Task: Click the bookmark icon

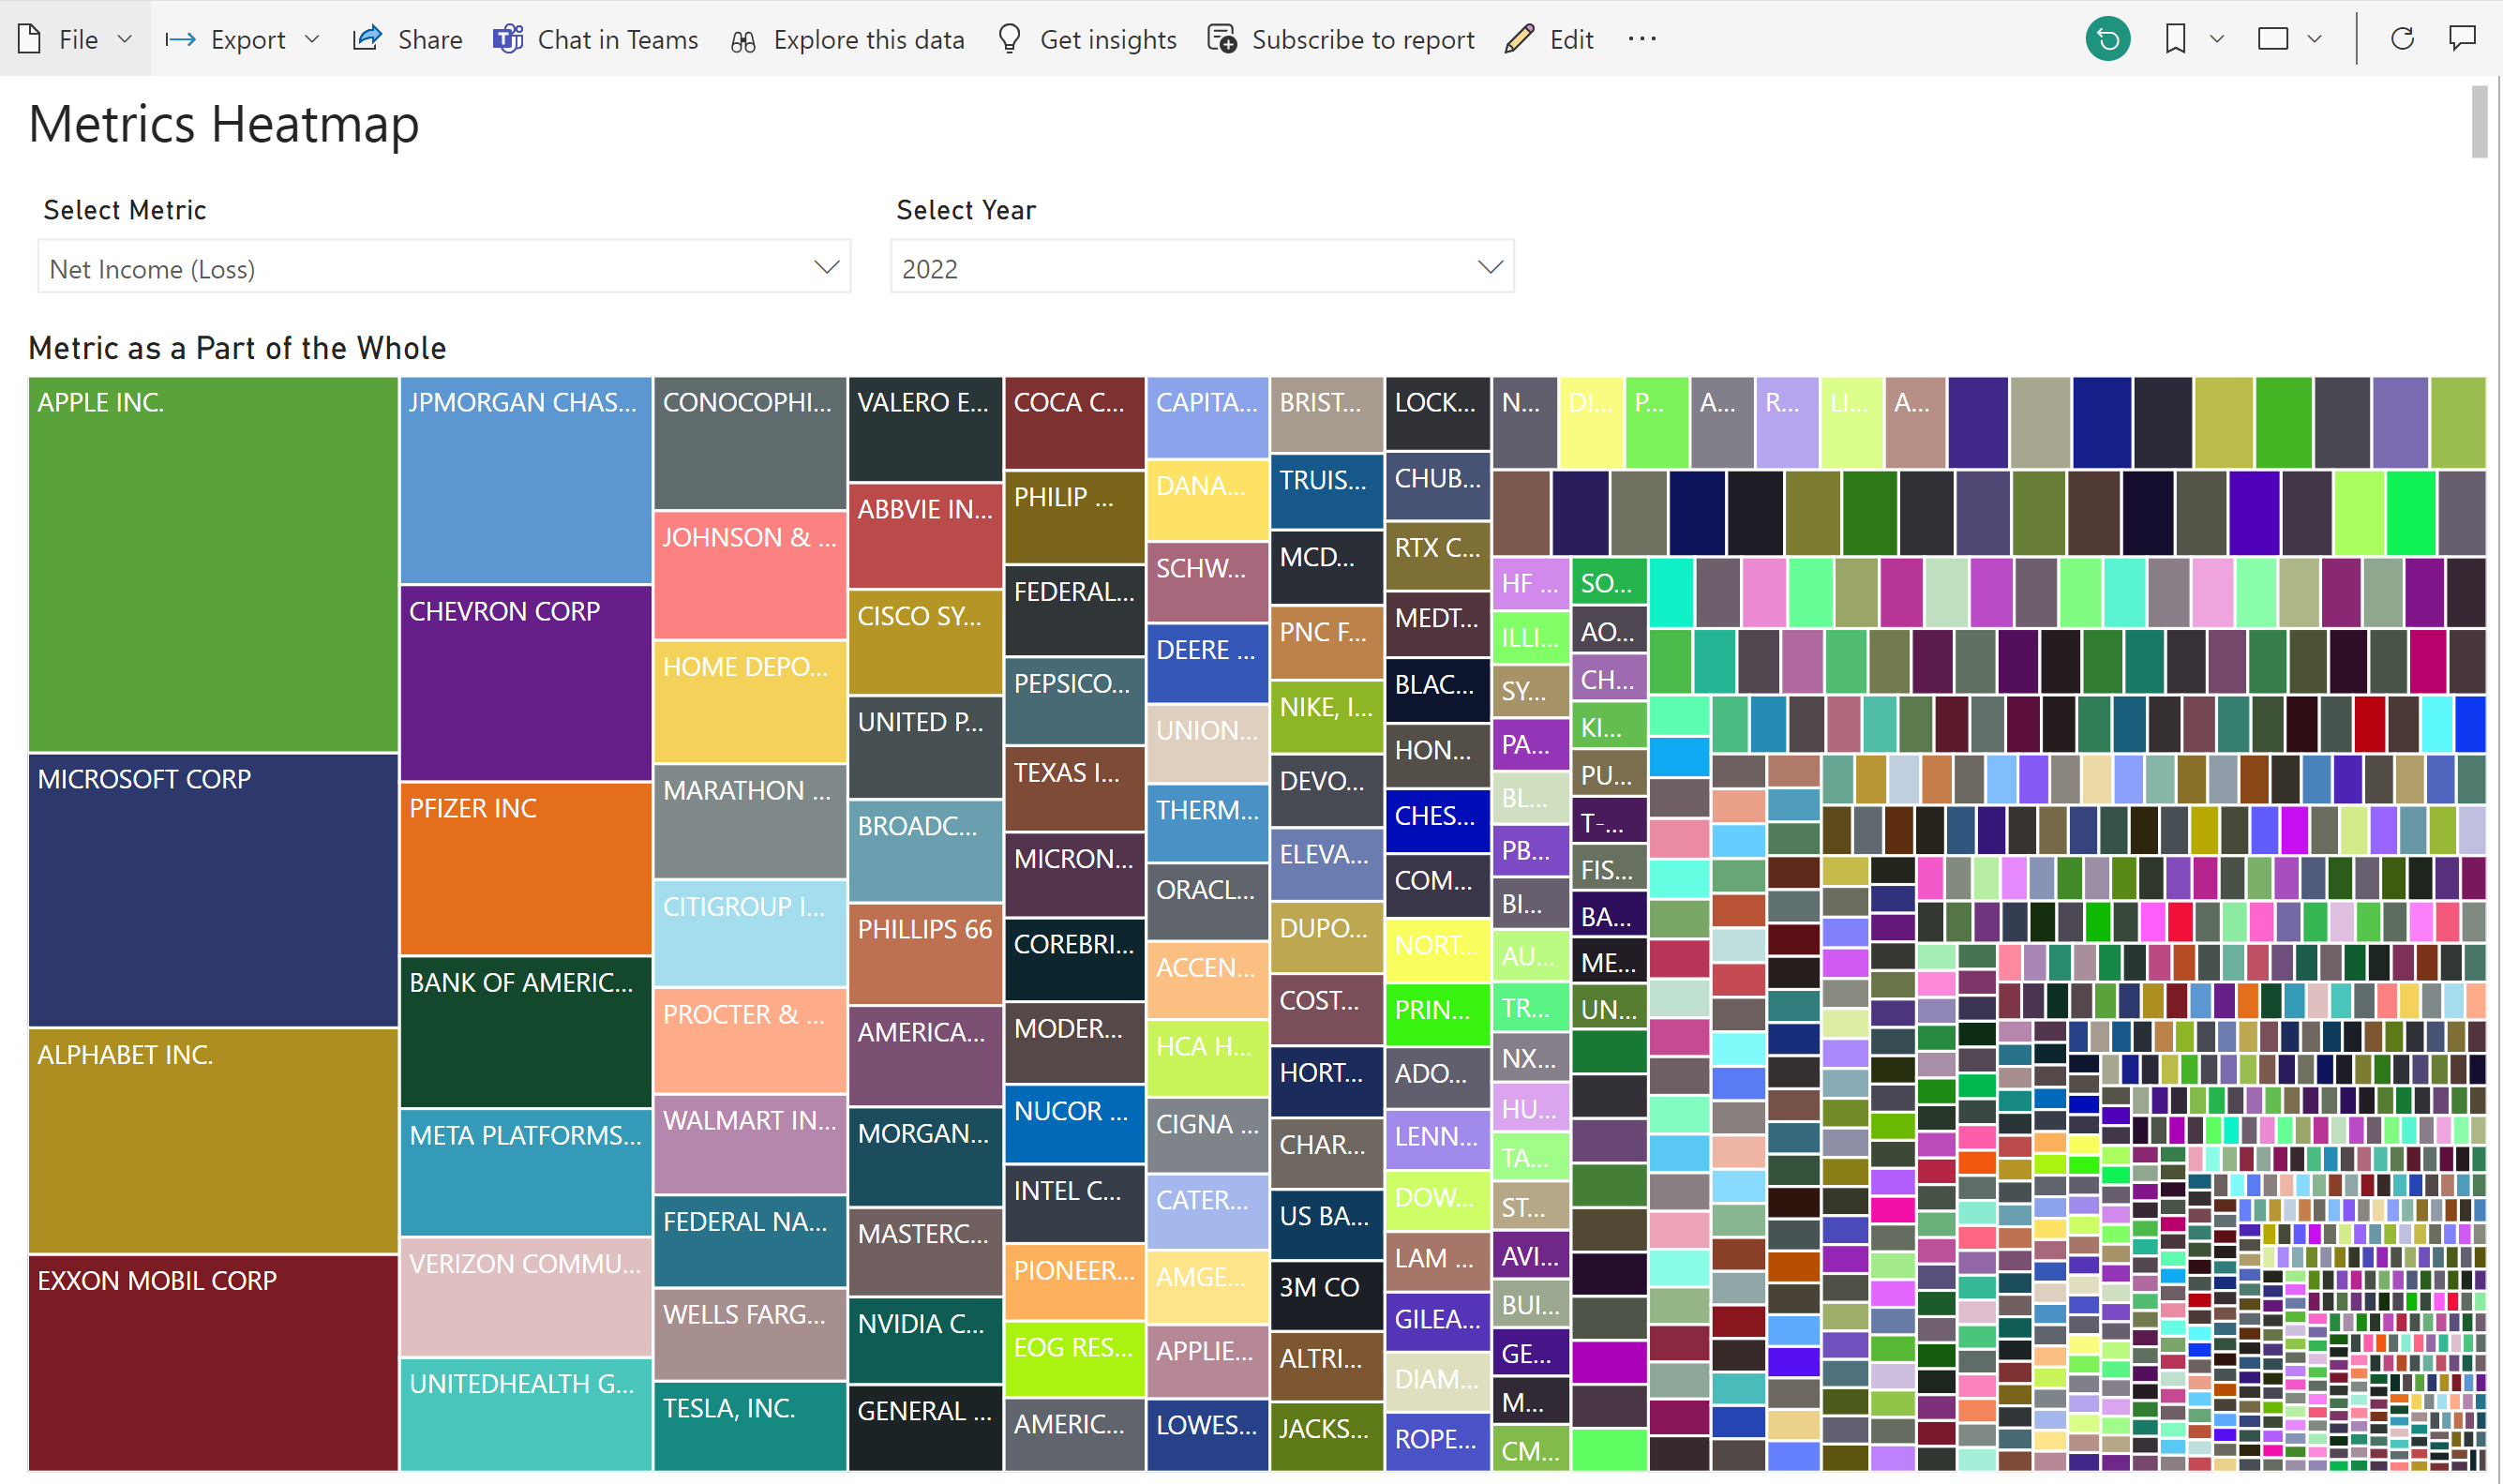Action: pyautogui.click(x=2174, y=39)
